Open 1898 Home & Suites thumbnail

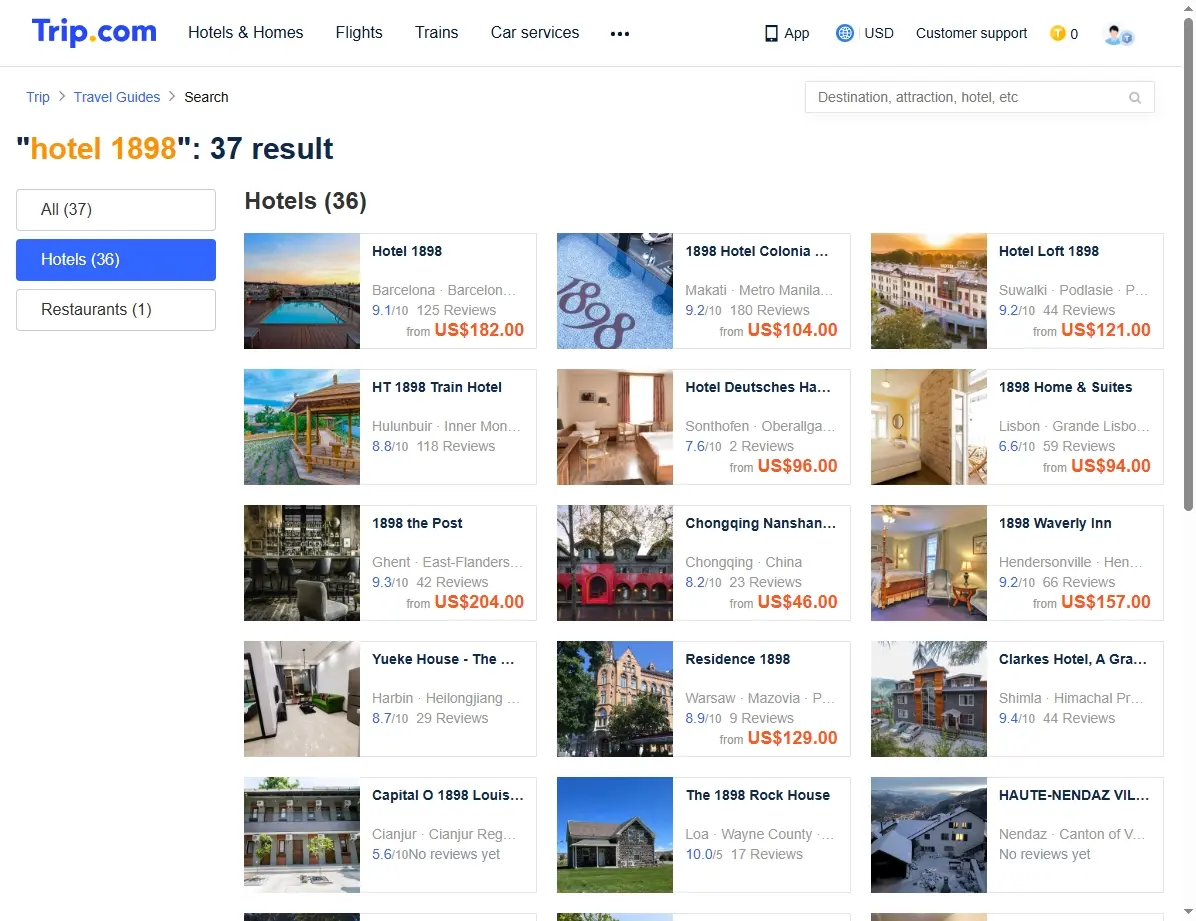(x=928, y=427)
